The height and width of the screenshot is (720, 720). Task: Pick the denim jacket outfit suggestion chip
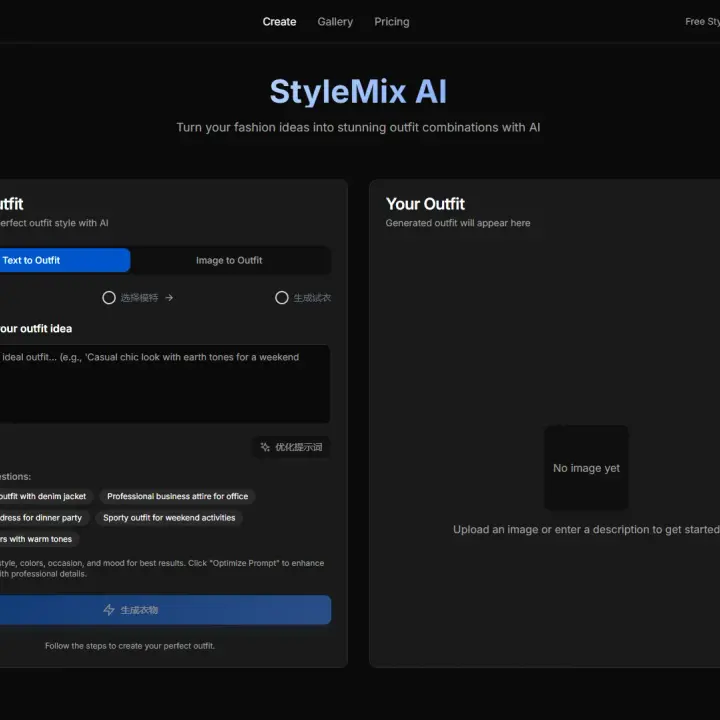[44, 496]
